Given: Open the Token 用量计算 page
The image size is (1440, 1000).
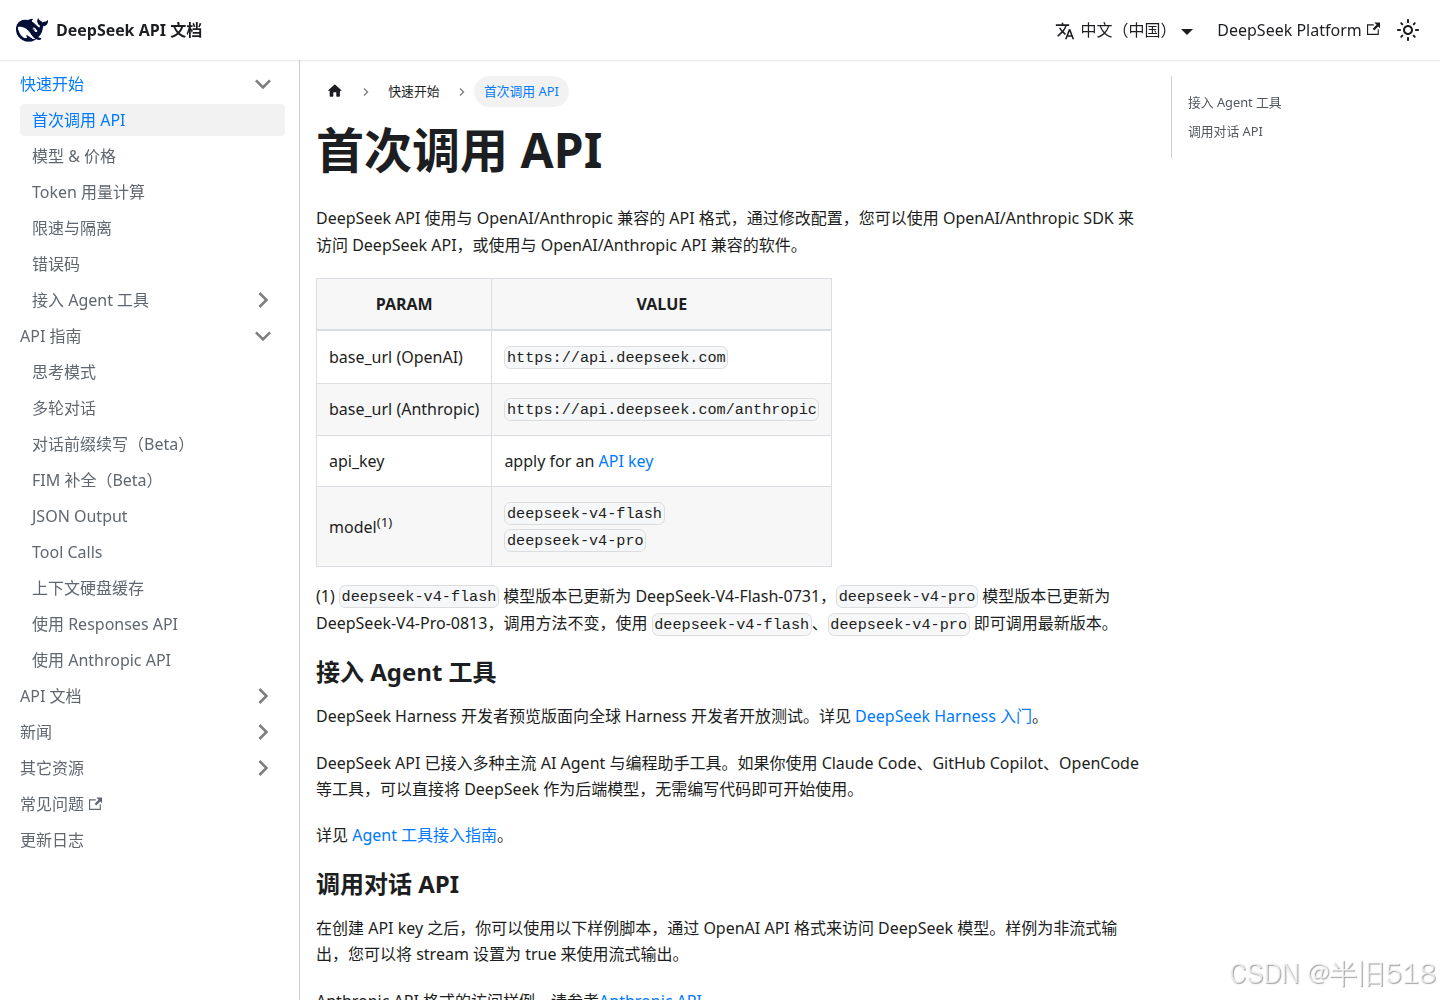Looking at the screenshot, I should (x=152, y=192).
